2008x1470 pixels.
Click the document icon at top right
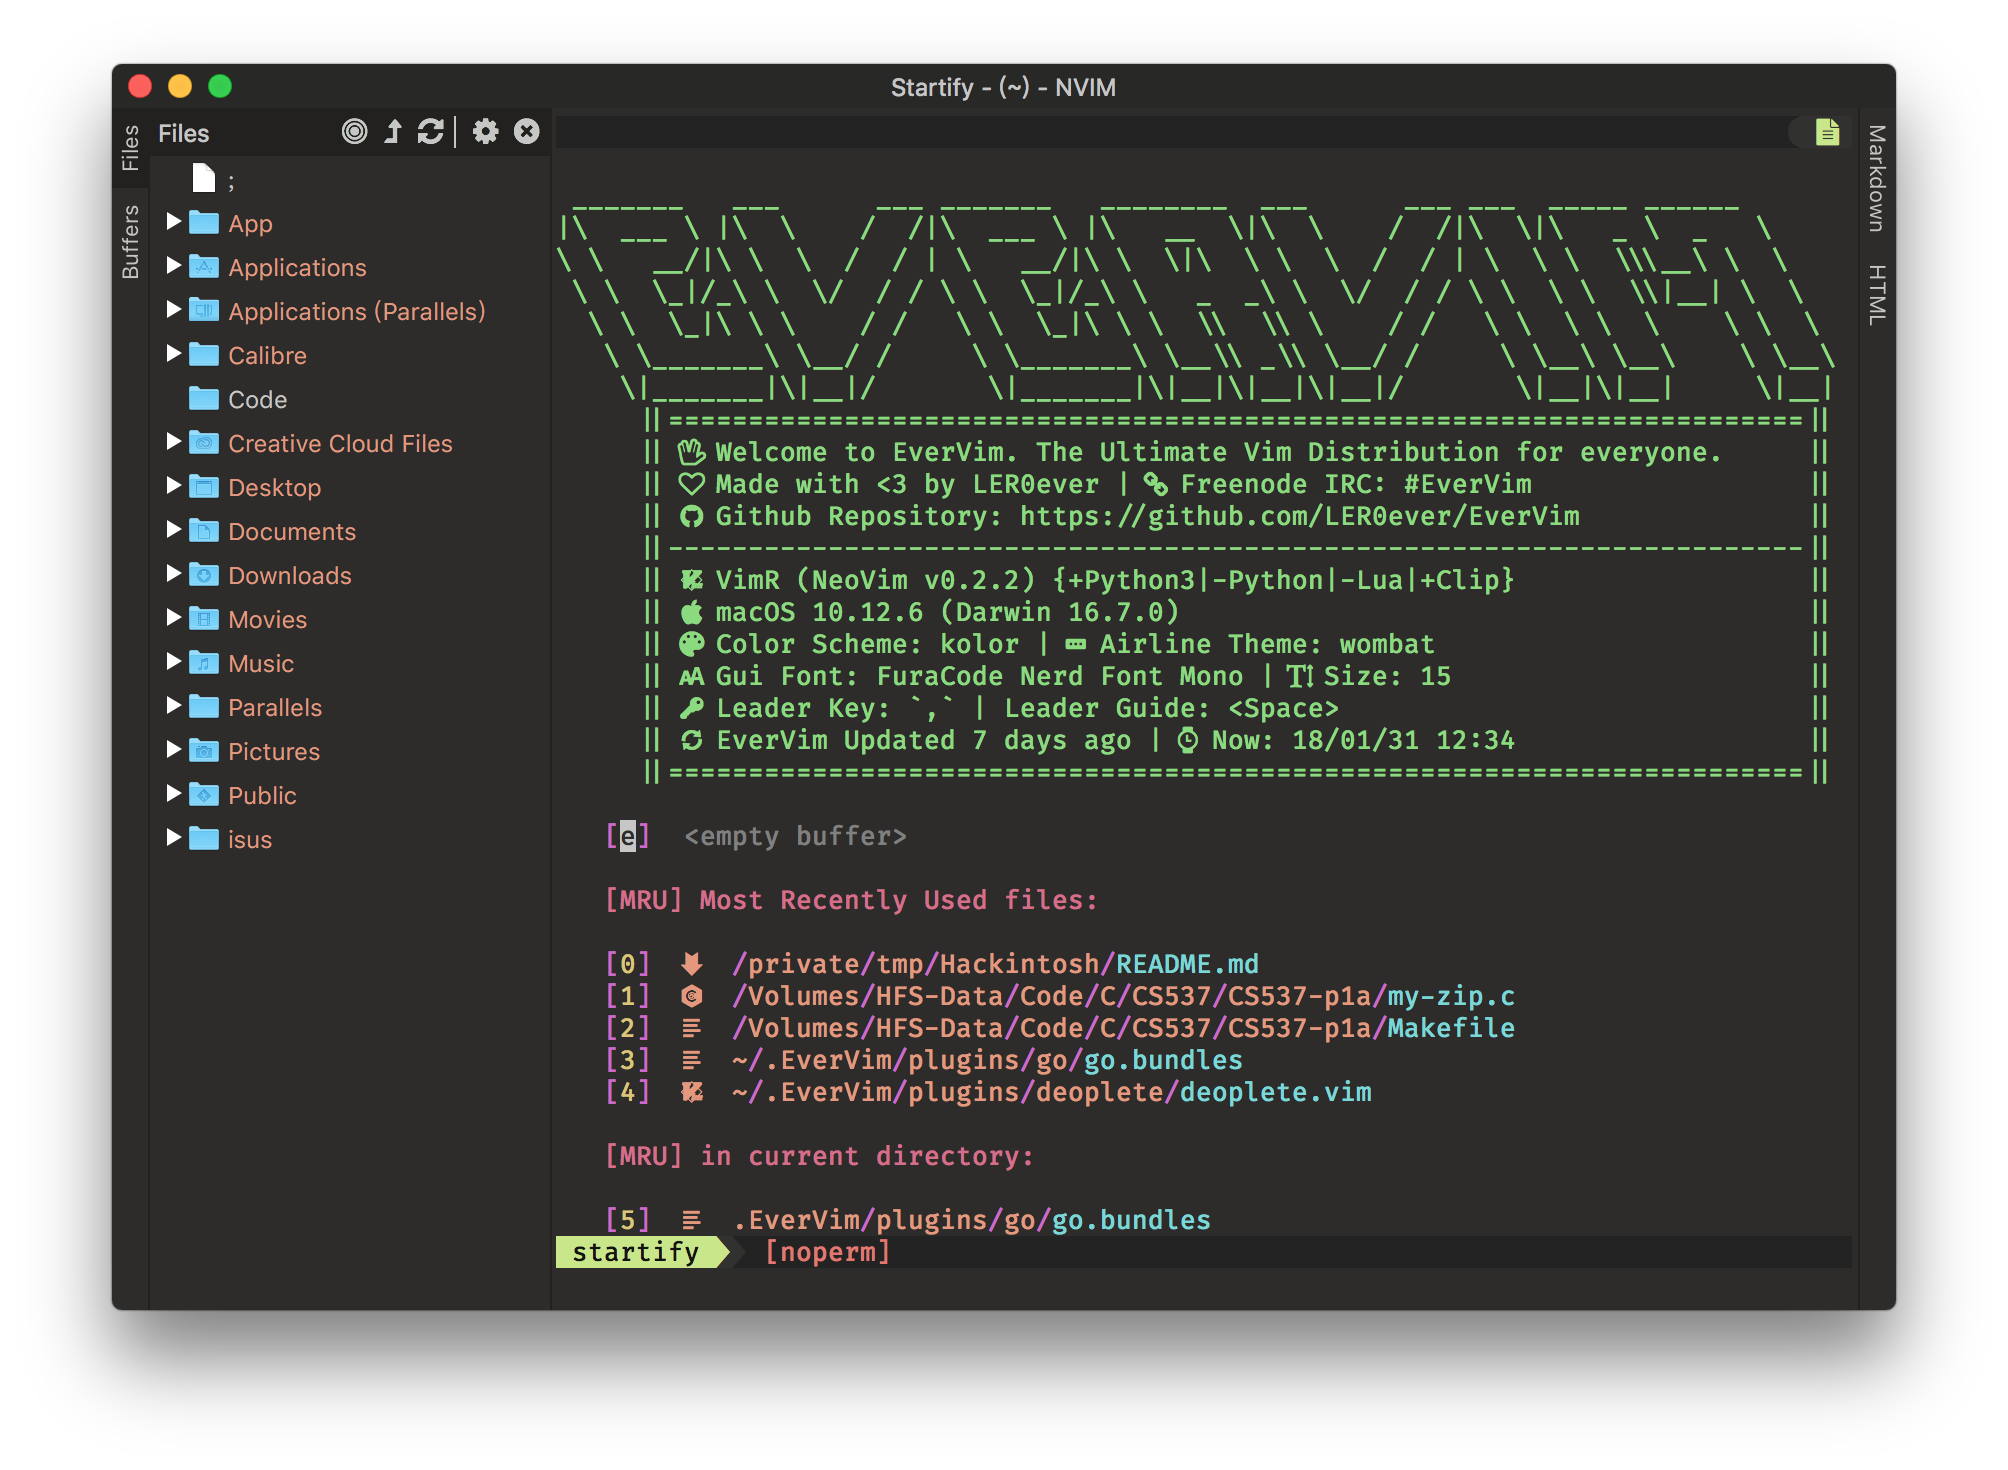tap(1826, 132)
